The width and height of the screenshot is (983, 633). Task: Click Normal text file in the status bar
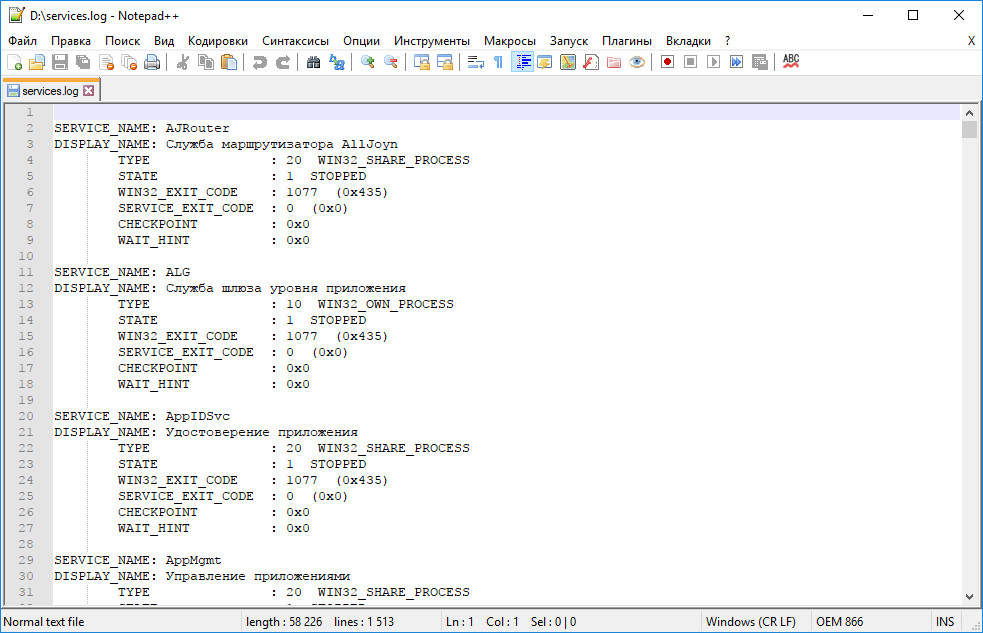pos(44,622)
